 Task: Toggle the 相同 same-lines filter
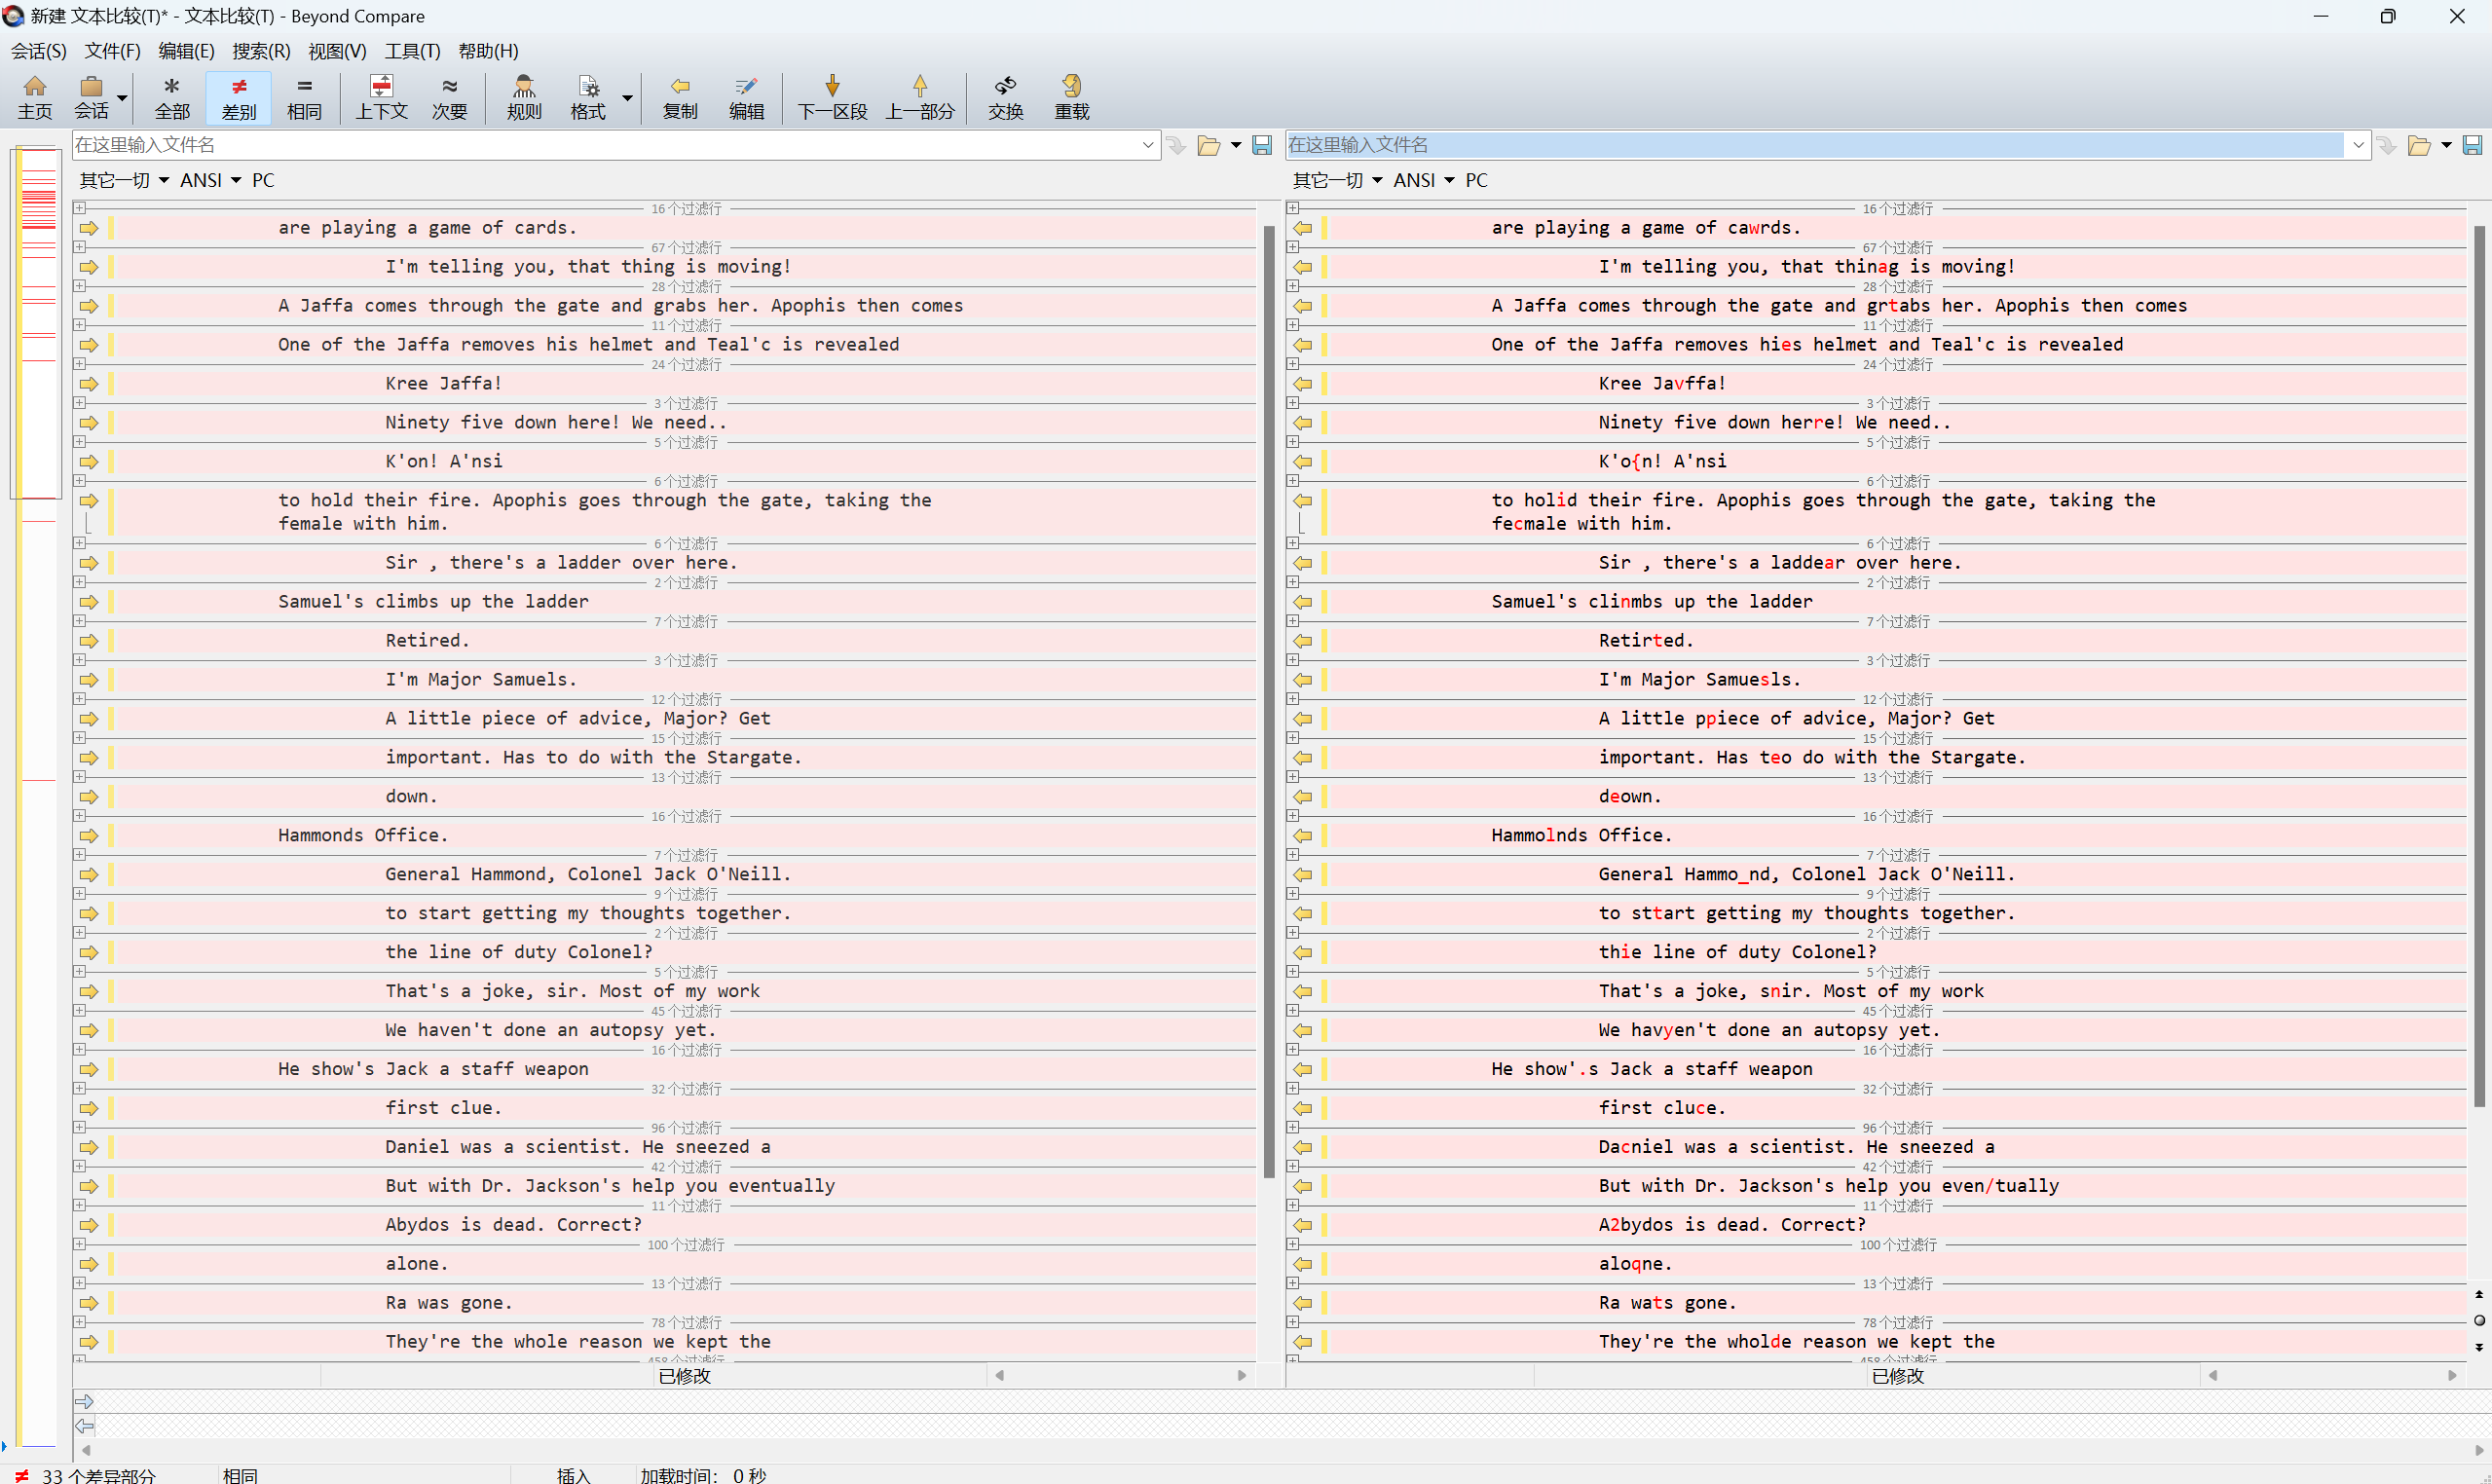click(x=305, y=97)
